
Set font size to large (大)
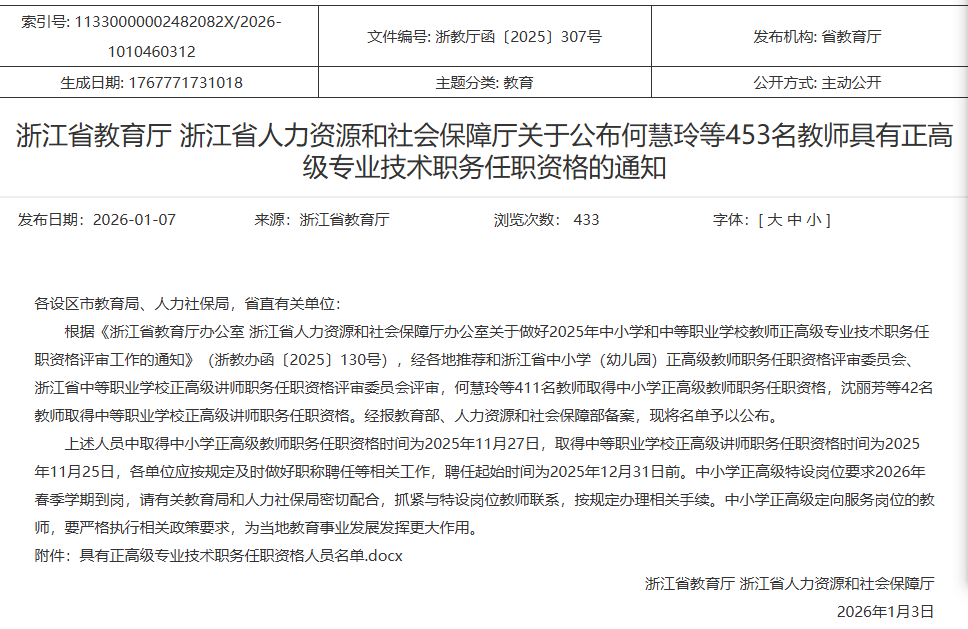click(774, 220)
